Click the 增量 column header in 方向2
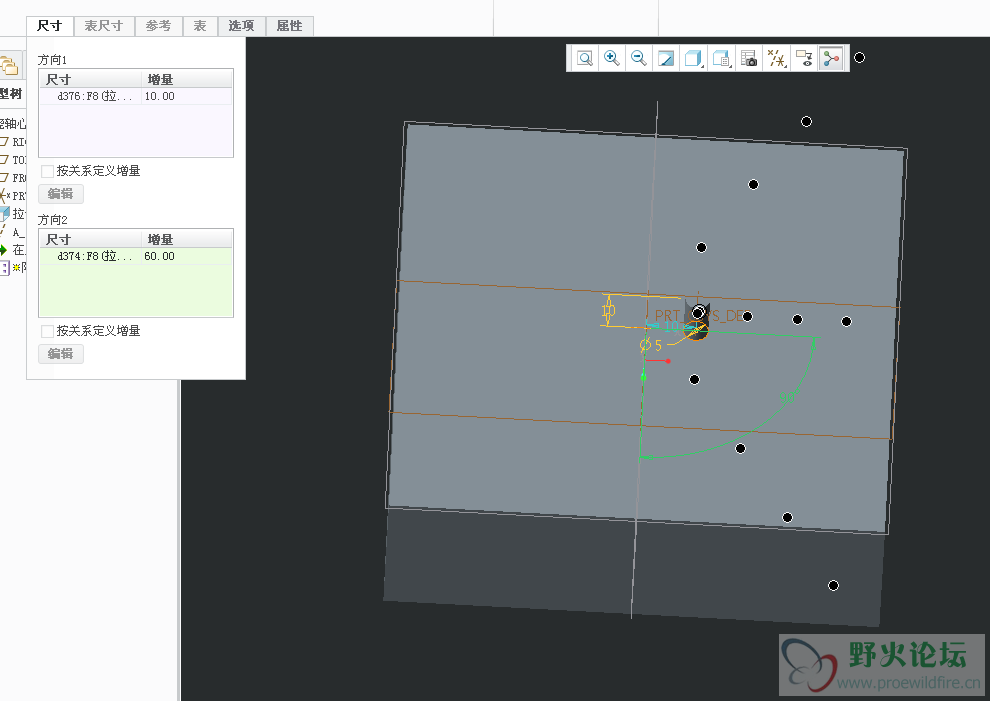The height and width of the screenshot is (701, 990). coord(187,239)
